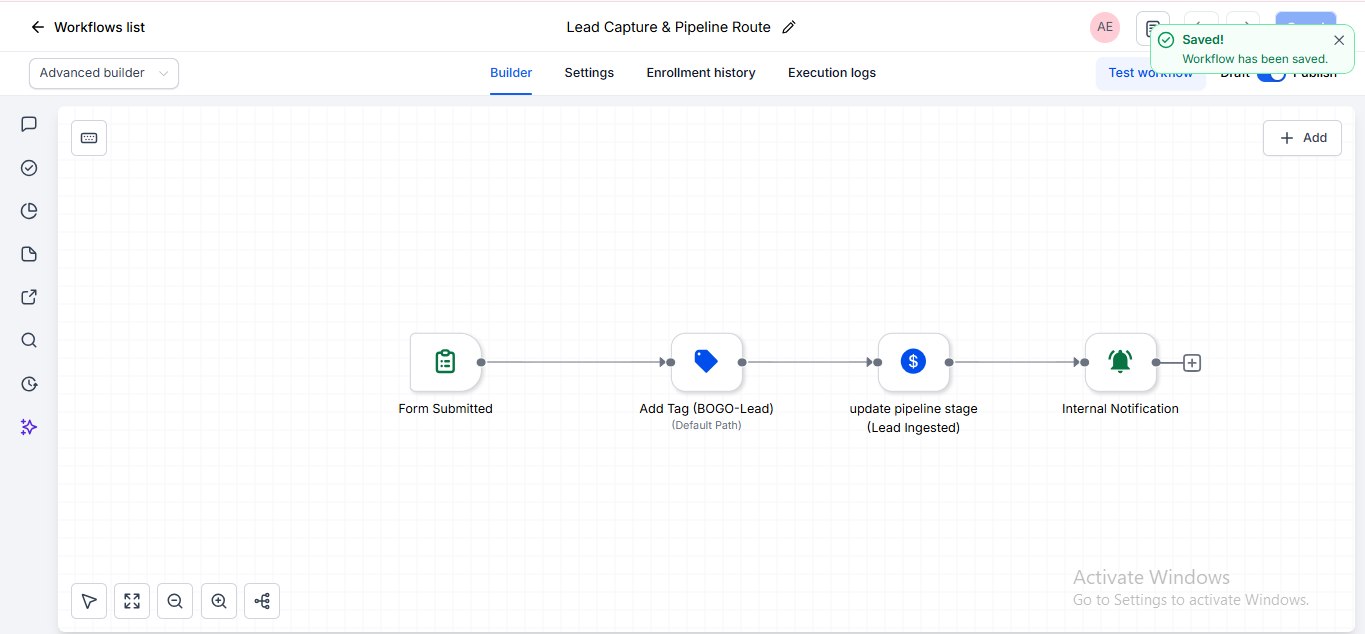Viewport: 1365px width, 634px height.
Task: Select the update pipeline stage node
Action: (x=914, y=362)
